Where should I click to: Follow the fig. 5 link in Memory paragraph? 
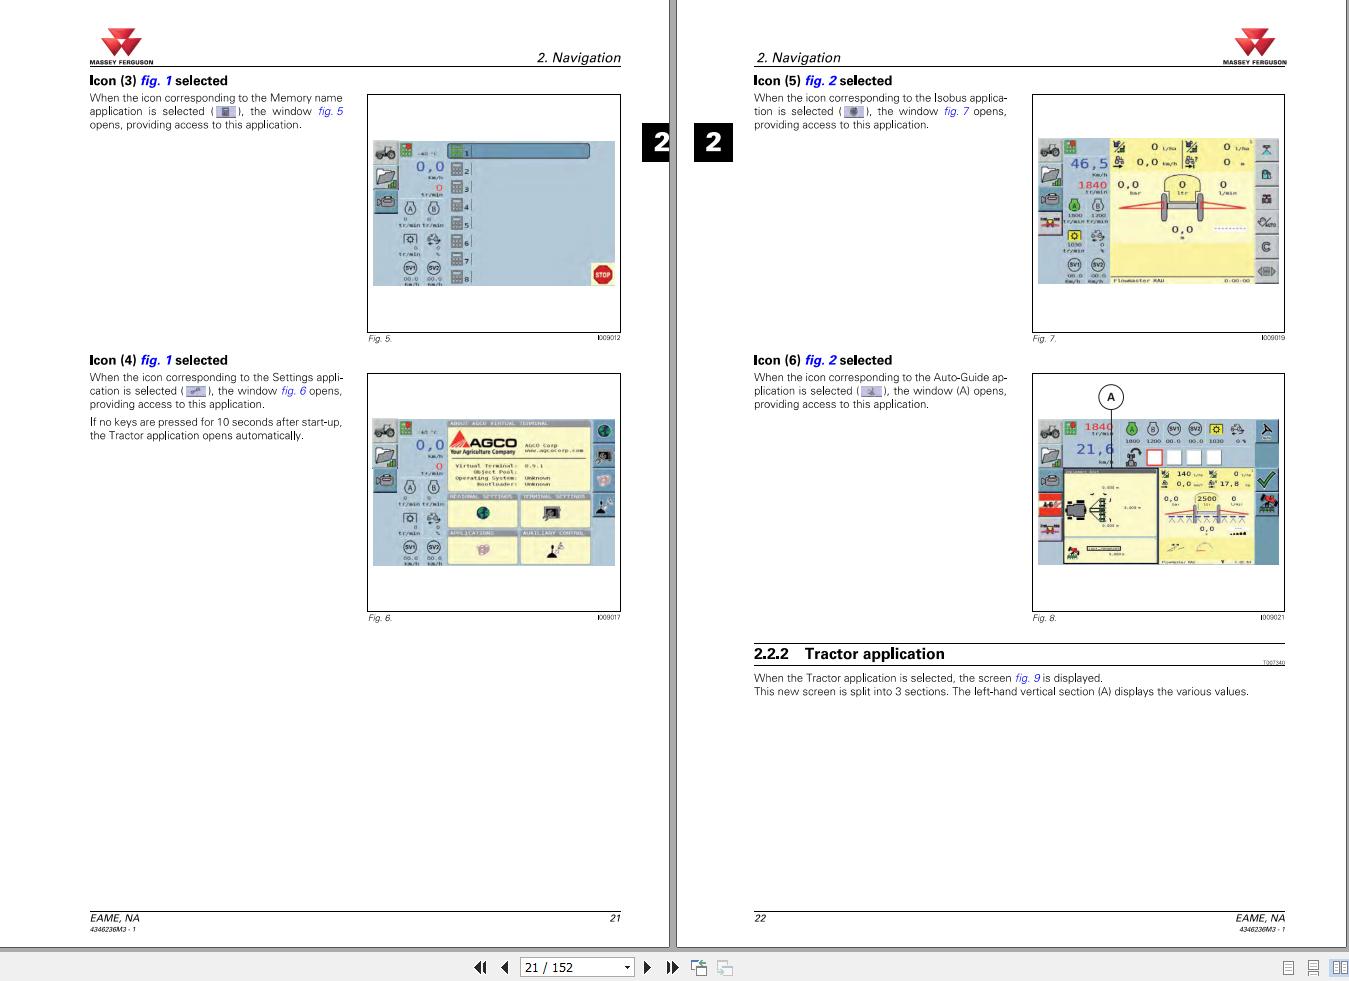(330, 111)
